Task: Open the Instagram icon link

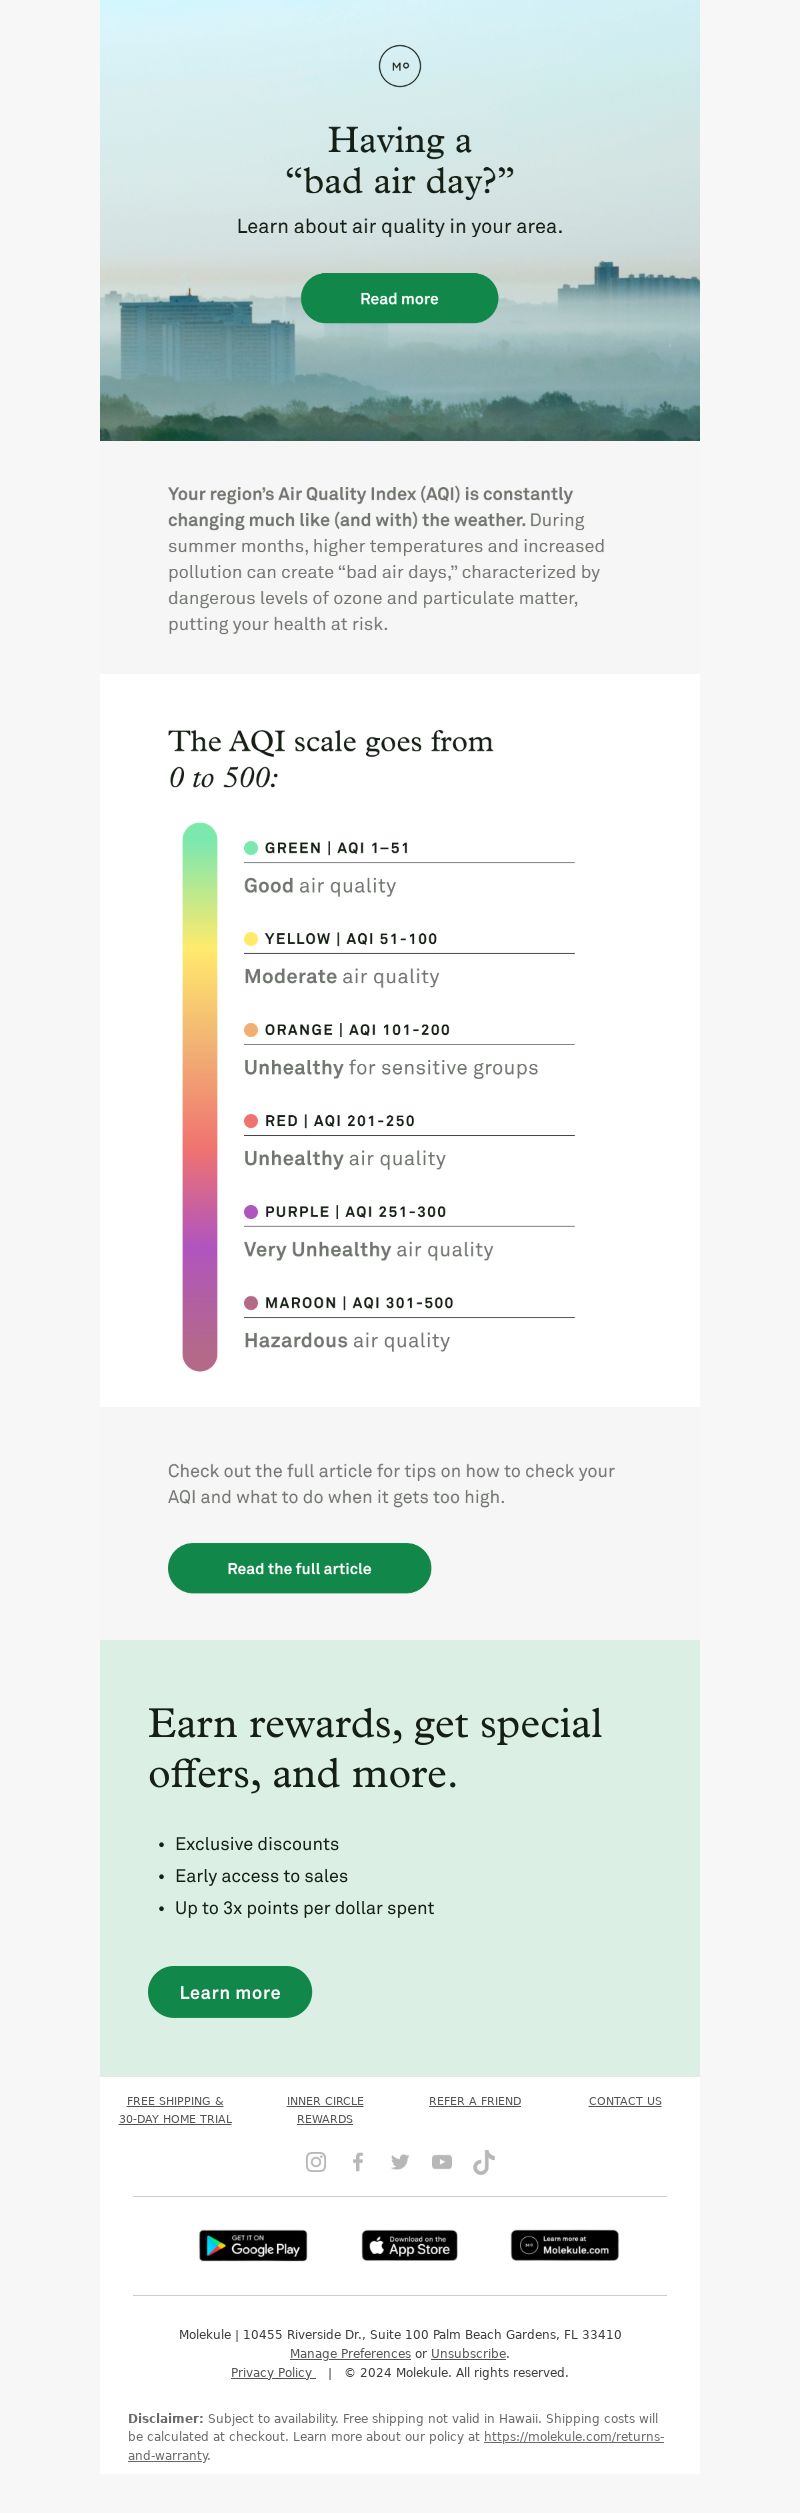Action: 316,2162
